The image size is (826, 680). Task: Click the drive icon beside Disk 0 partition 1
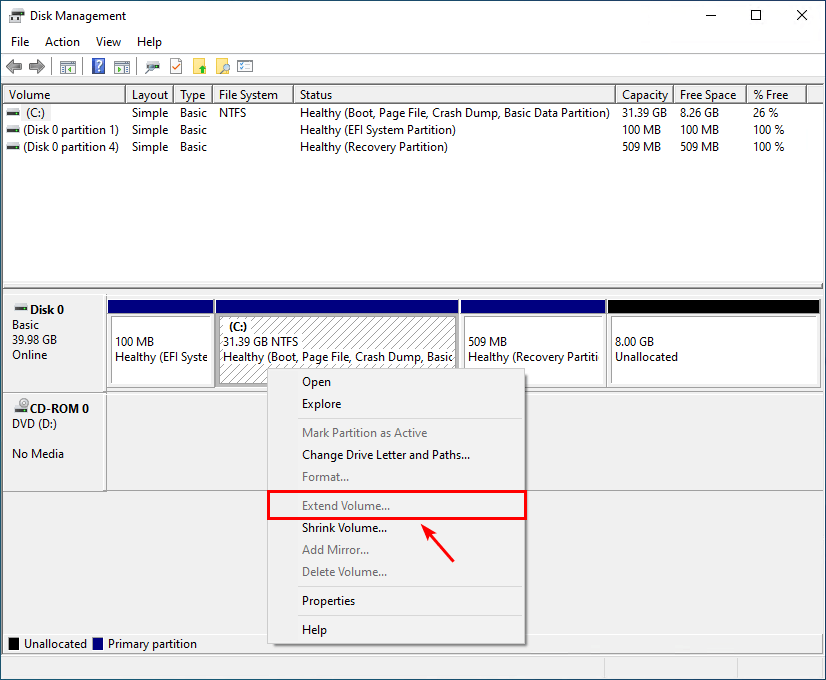click(13, 130)
